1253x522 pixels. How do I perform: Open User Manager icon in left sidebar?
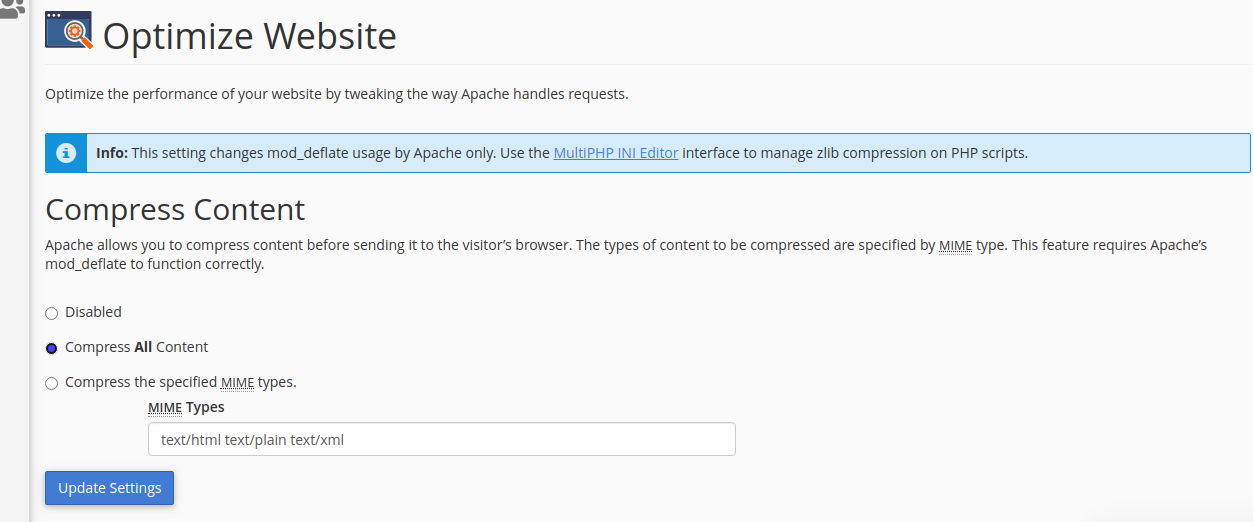pos(12,10)
